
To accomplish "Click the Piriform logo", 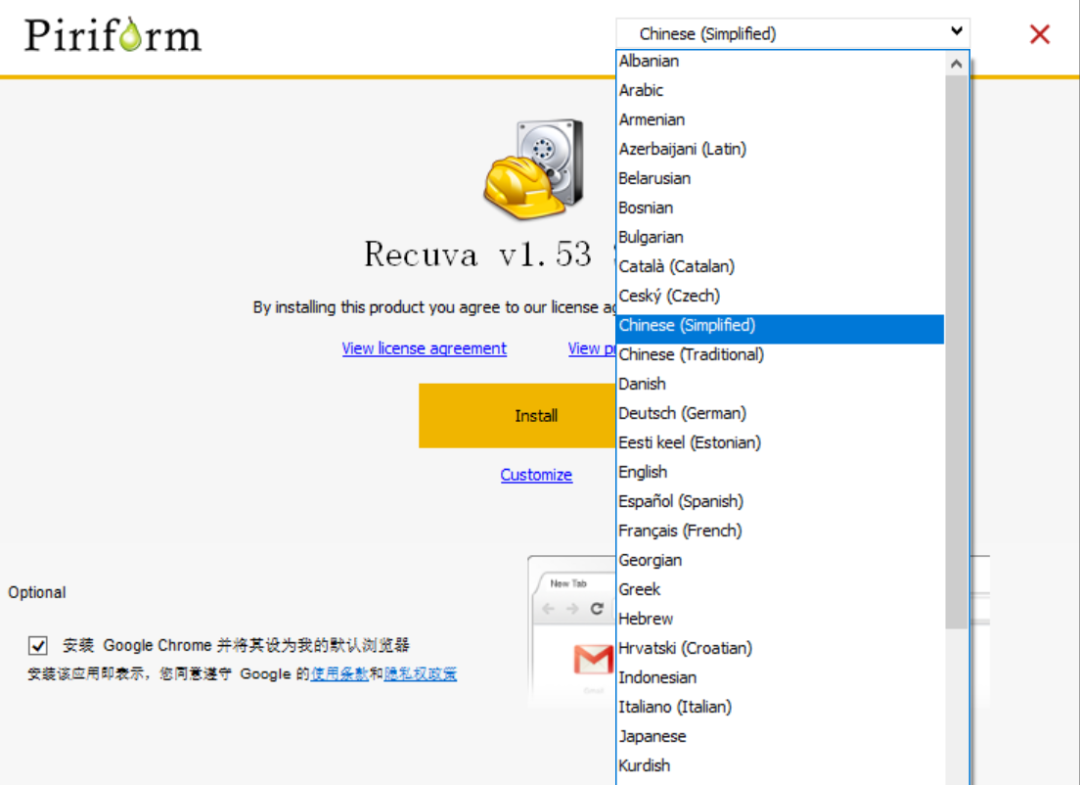I will [113, 35].
